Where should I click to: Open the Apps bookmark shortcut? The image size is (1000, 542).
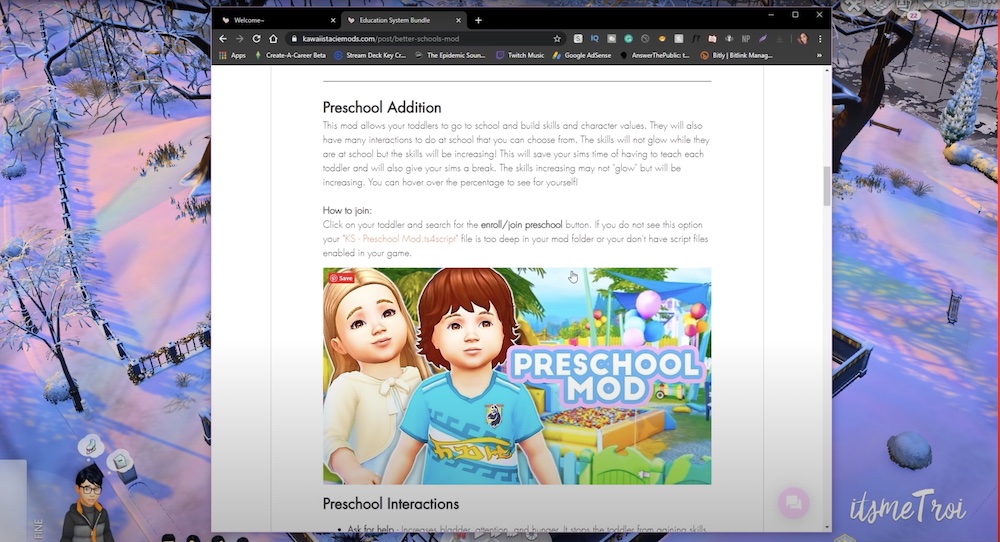tap(233, 55)
